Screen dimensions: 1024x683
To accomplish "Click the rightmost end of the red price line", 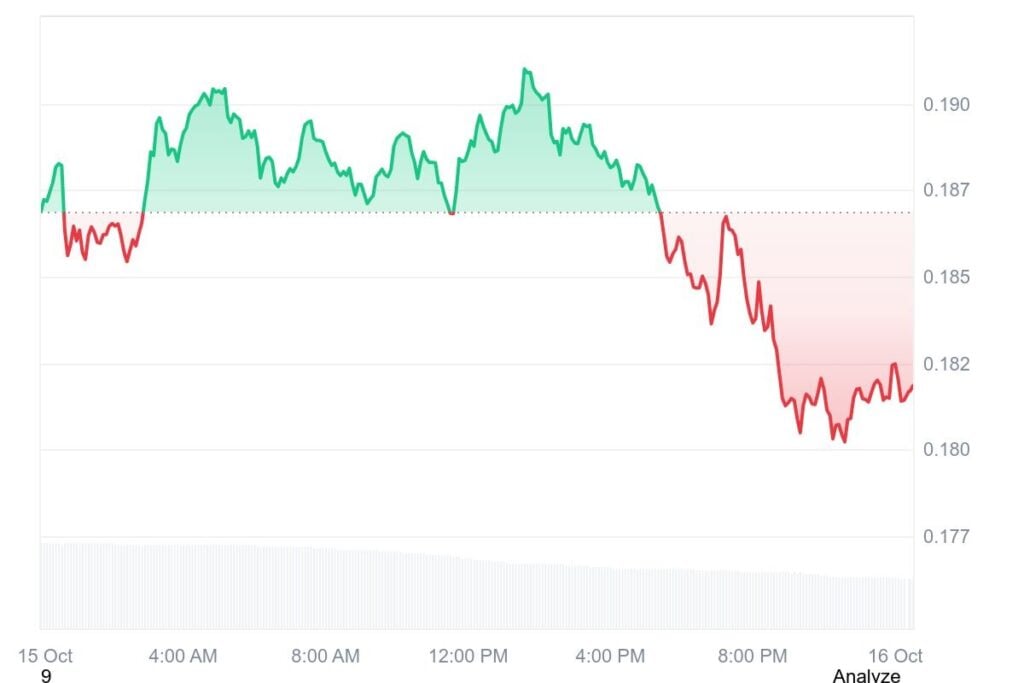I will click(912, 386).
